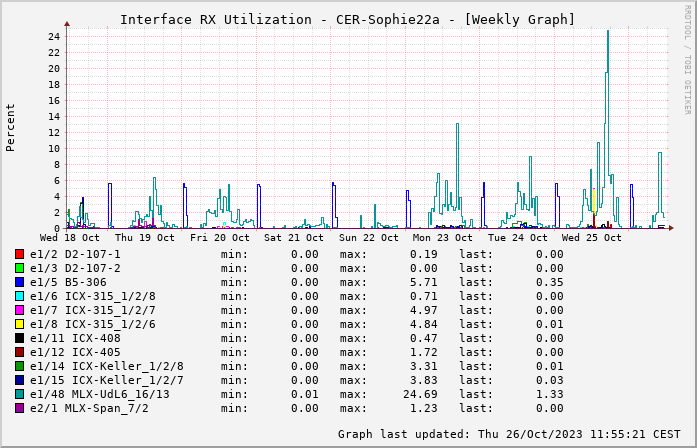Click the e1/14 ICX-Keller_1/2/8 legend label

tap(106, 366)
